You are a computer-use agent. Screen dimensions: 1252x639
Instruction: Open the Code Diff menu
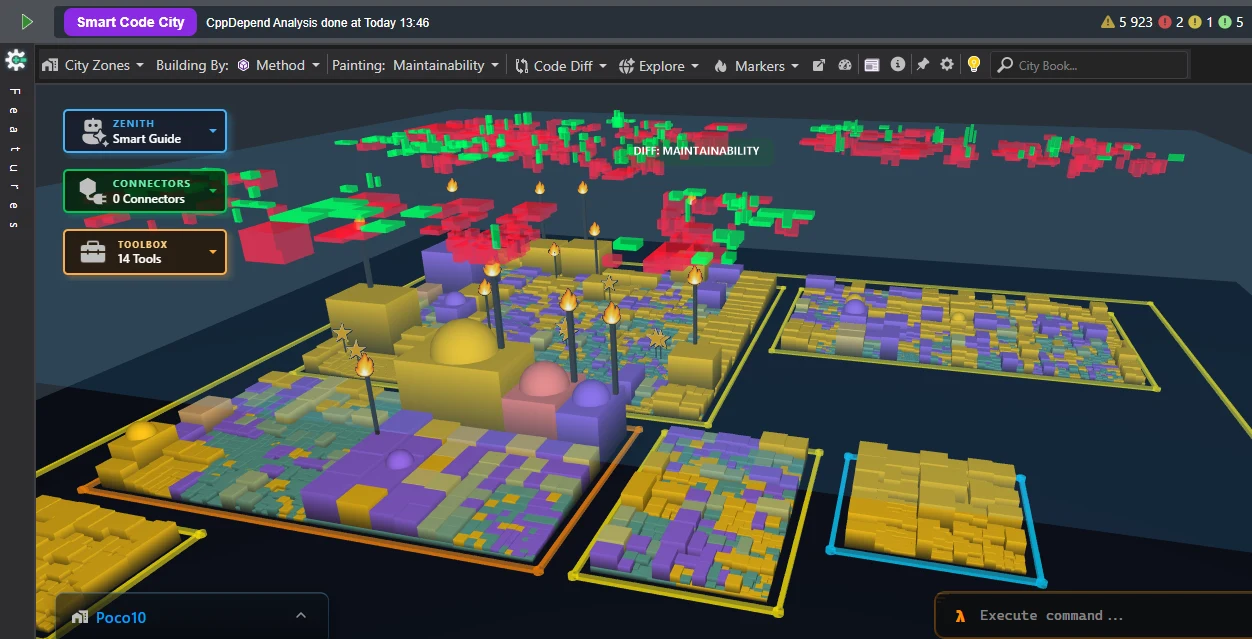click(561, 65)
